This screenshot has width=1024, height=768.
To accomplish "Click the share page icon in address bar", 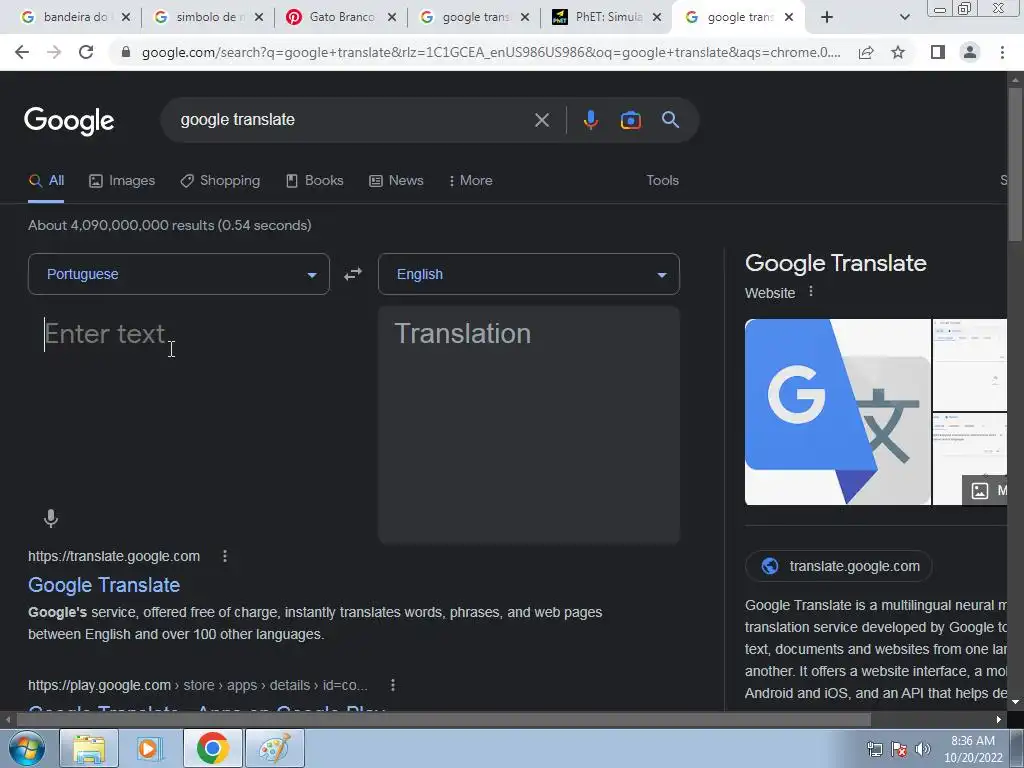I will (x=866, y=52).
